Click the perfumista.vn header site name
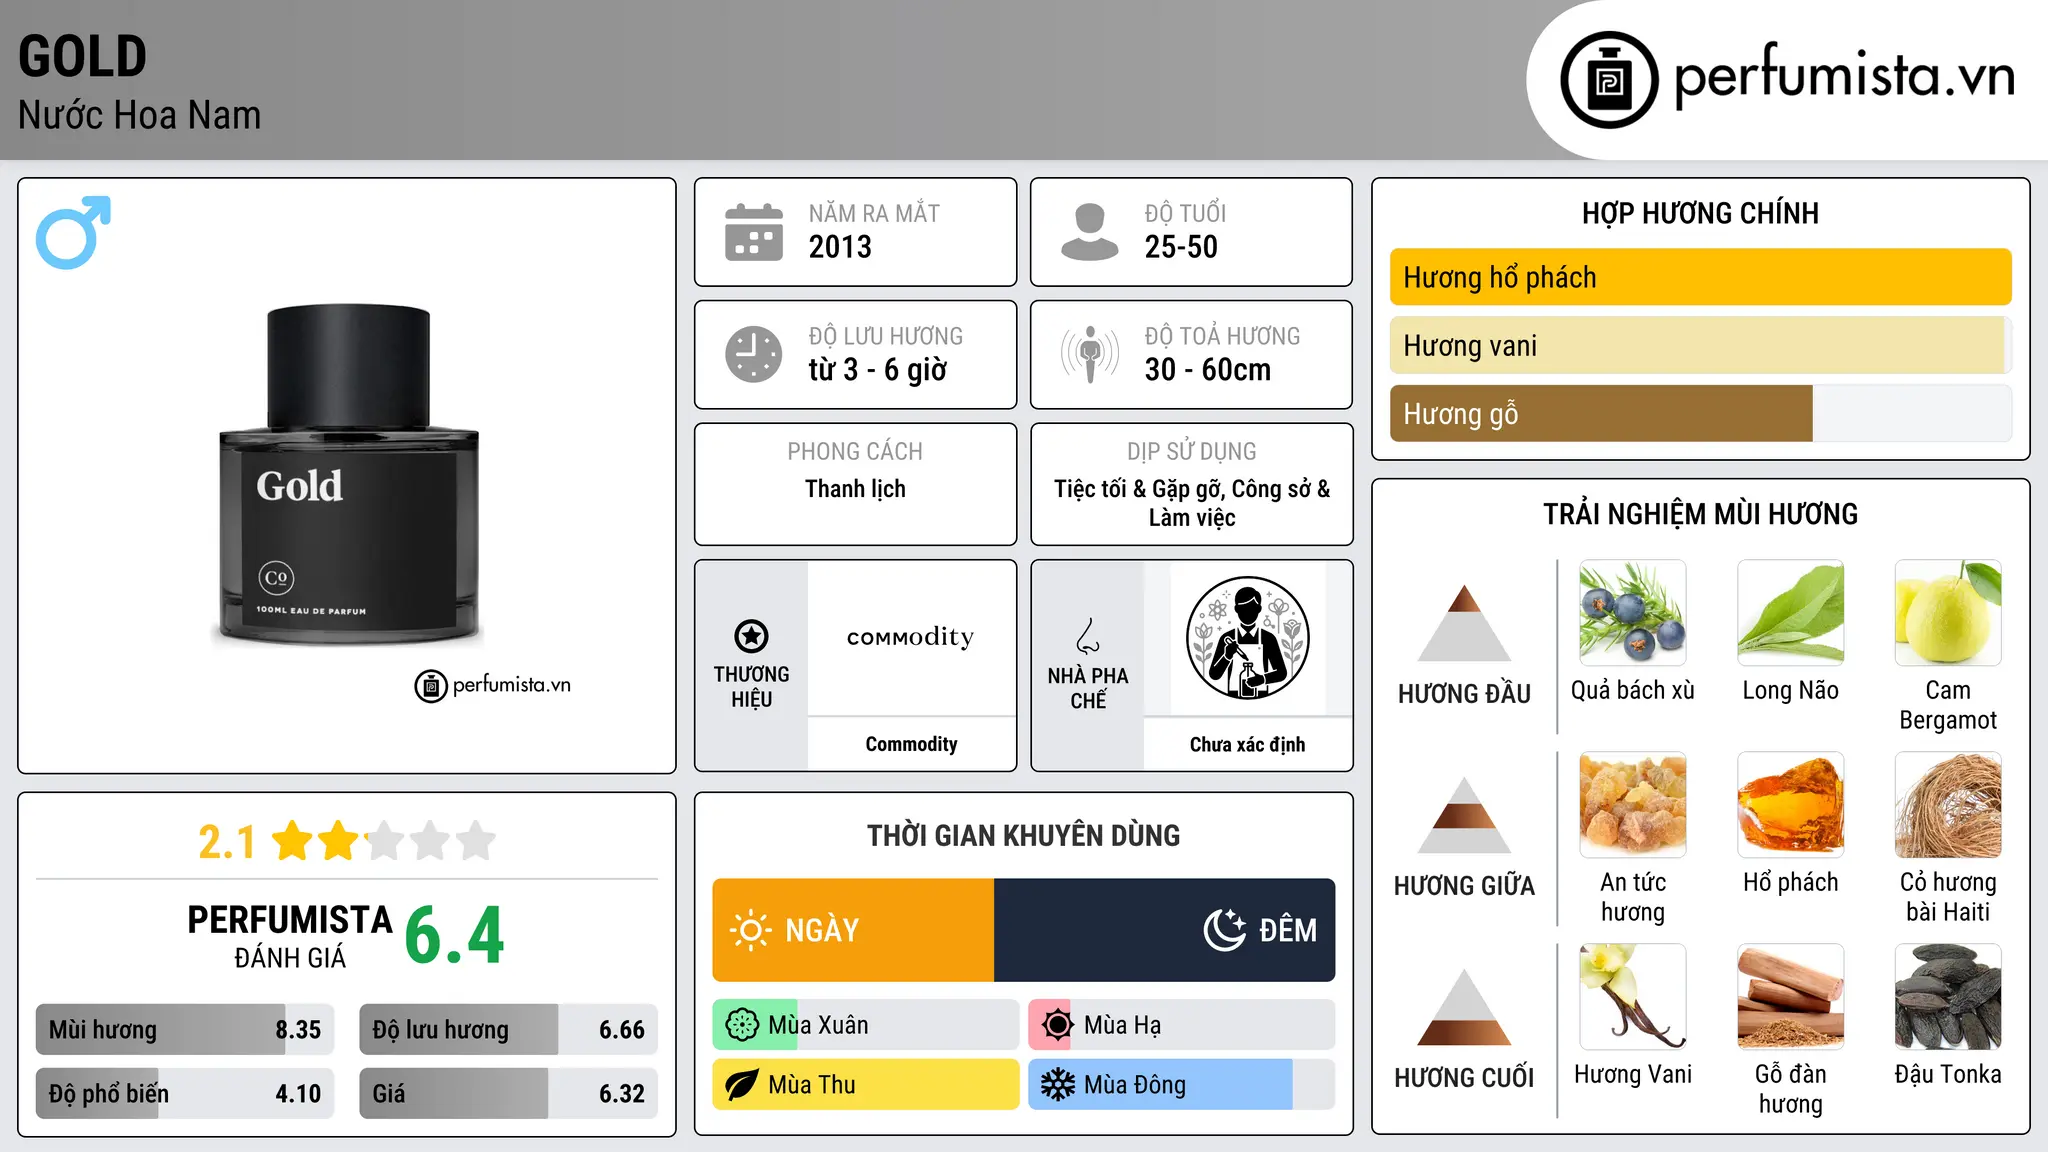Image resolution: width=2048 pixels, height=1152 pixels. click(x=1845, y=75)
